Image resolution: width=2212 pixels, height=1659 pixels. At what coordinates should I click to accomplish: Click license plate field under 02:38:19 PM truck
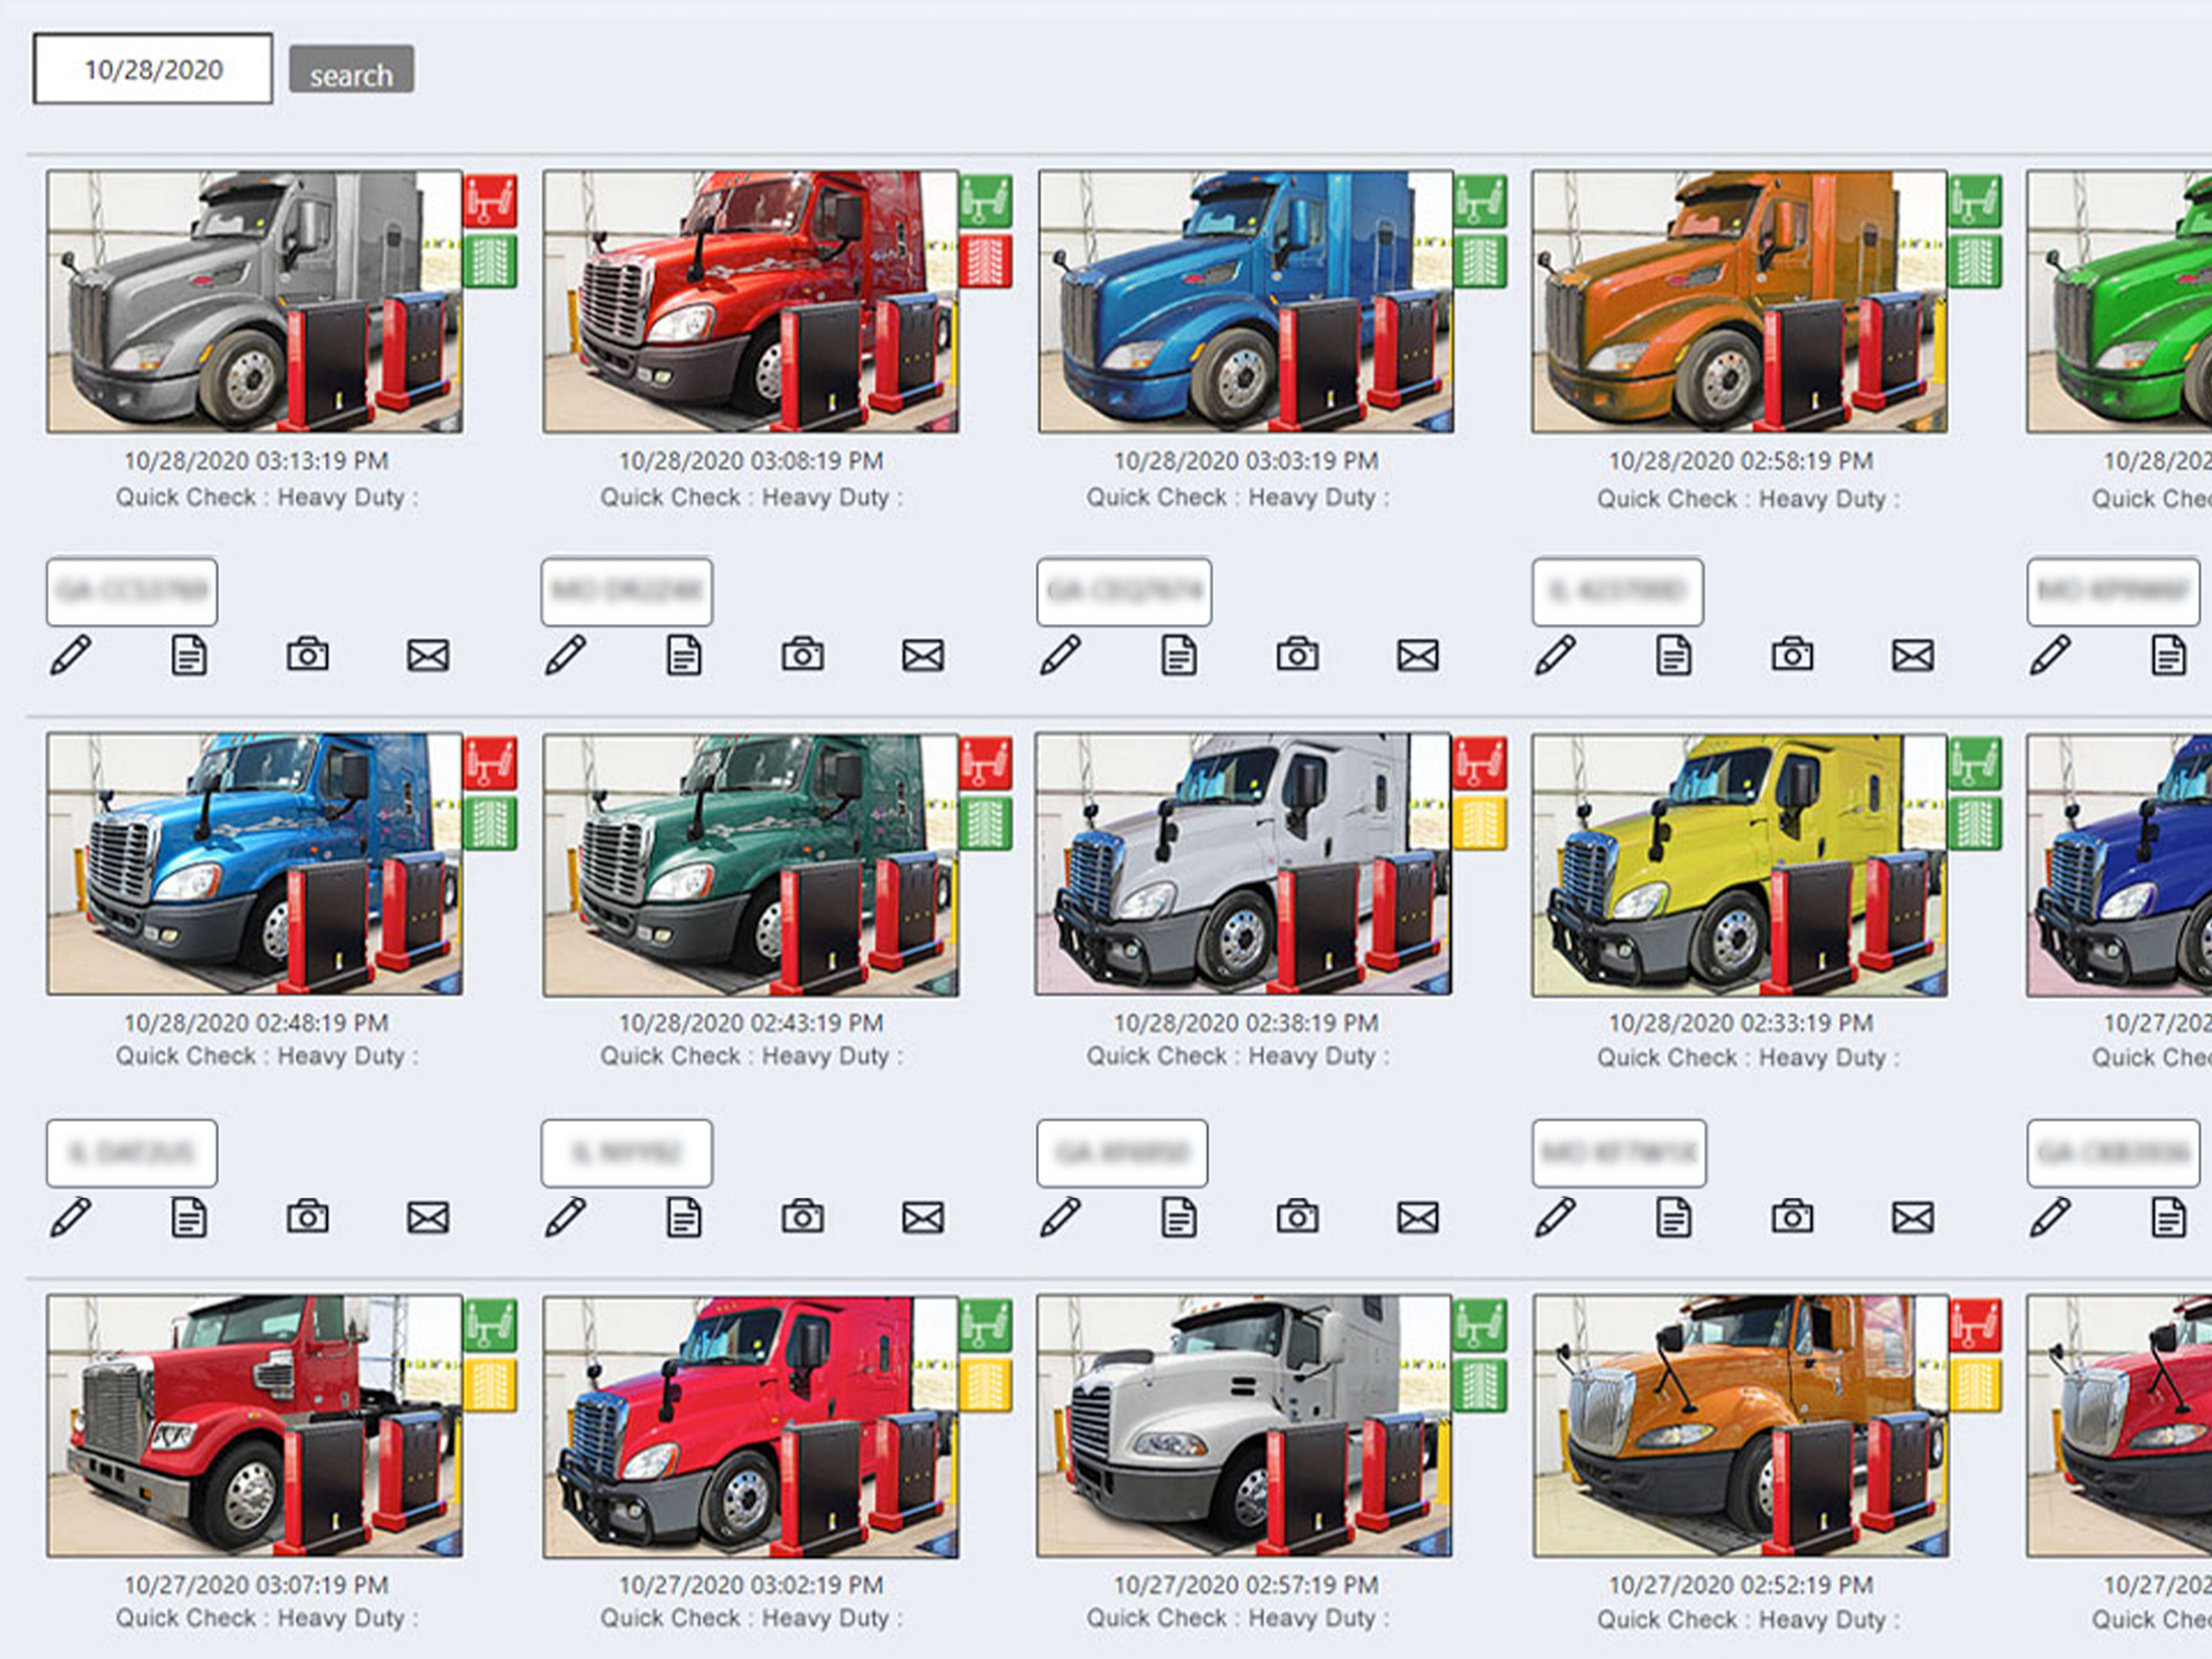coord(1122,1153)
